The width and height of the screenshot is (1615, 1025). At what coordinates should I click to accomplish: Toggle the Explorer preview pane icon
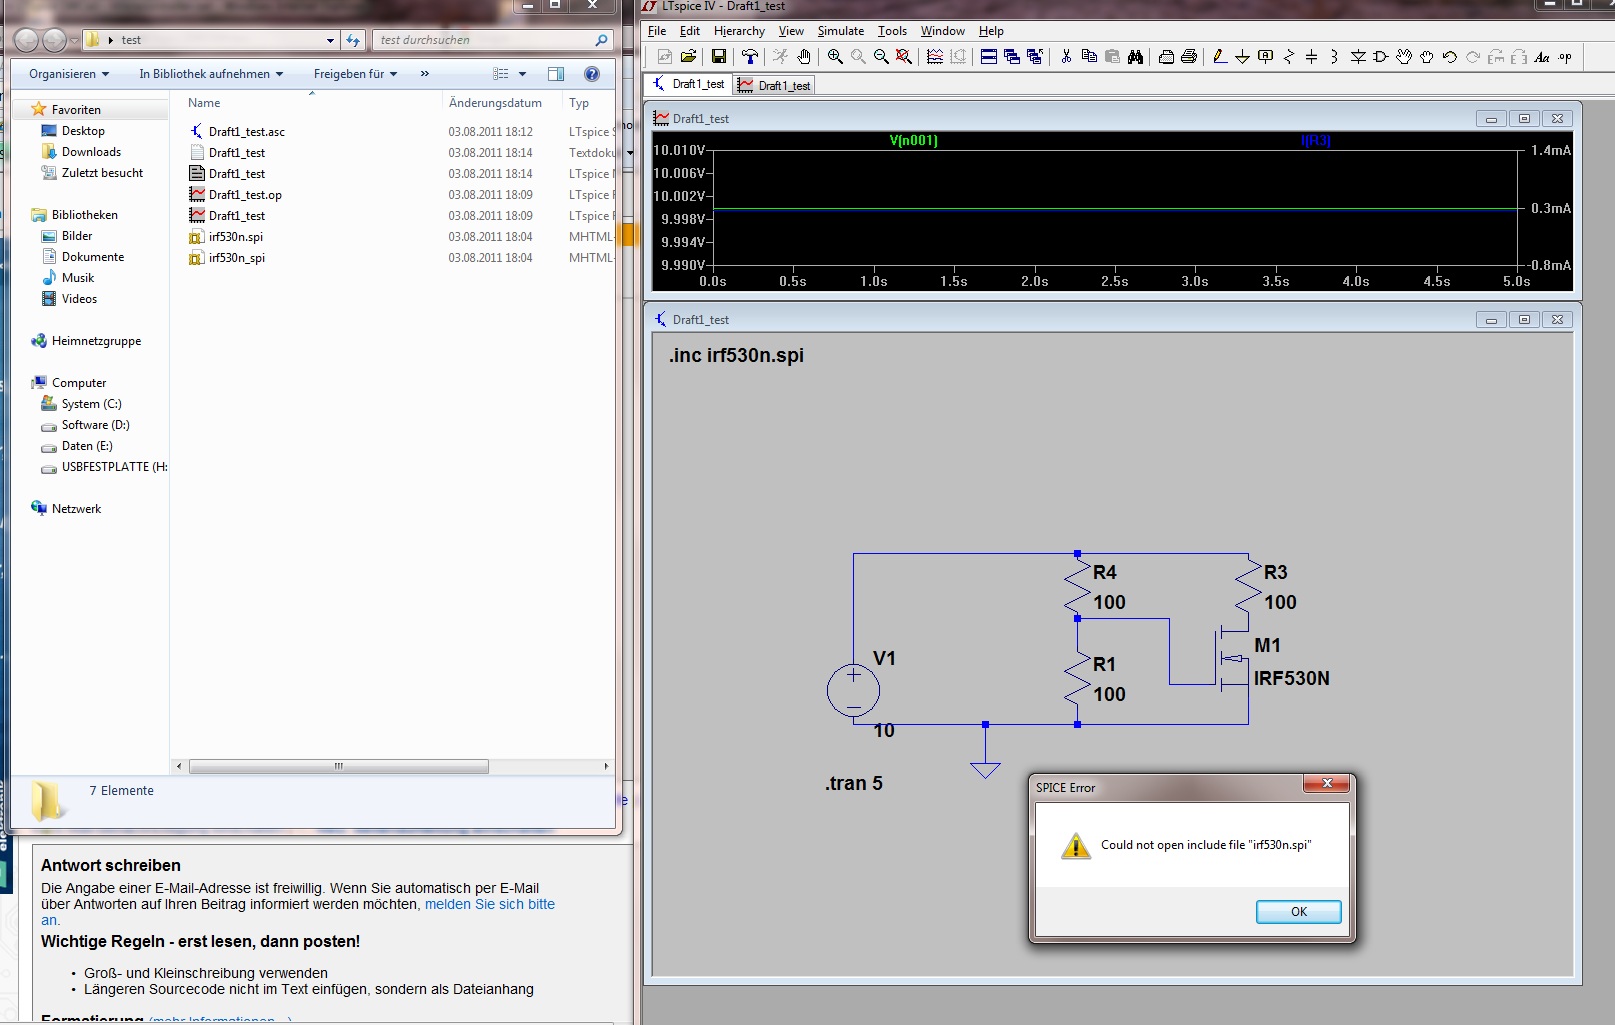[556, 74]
